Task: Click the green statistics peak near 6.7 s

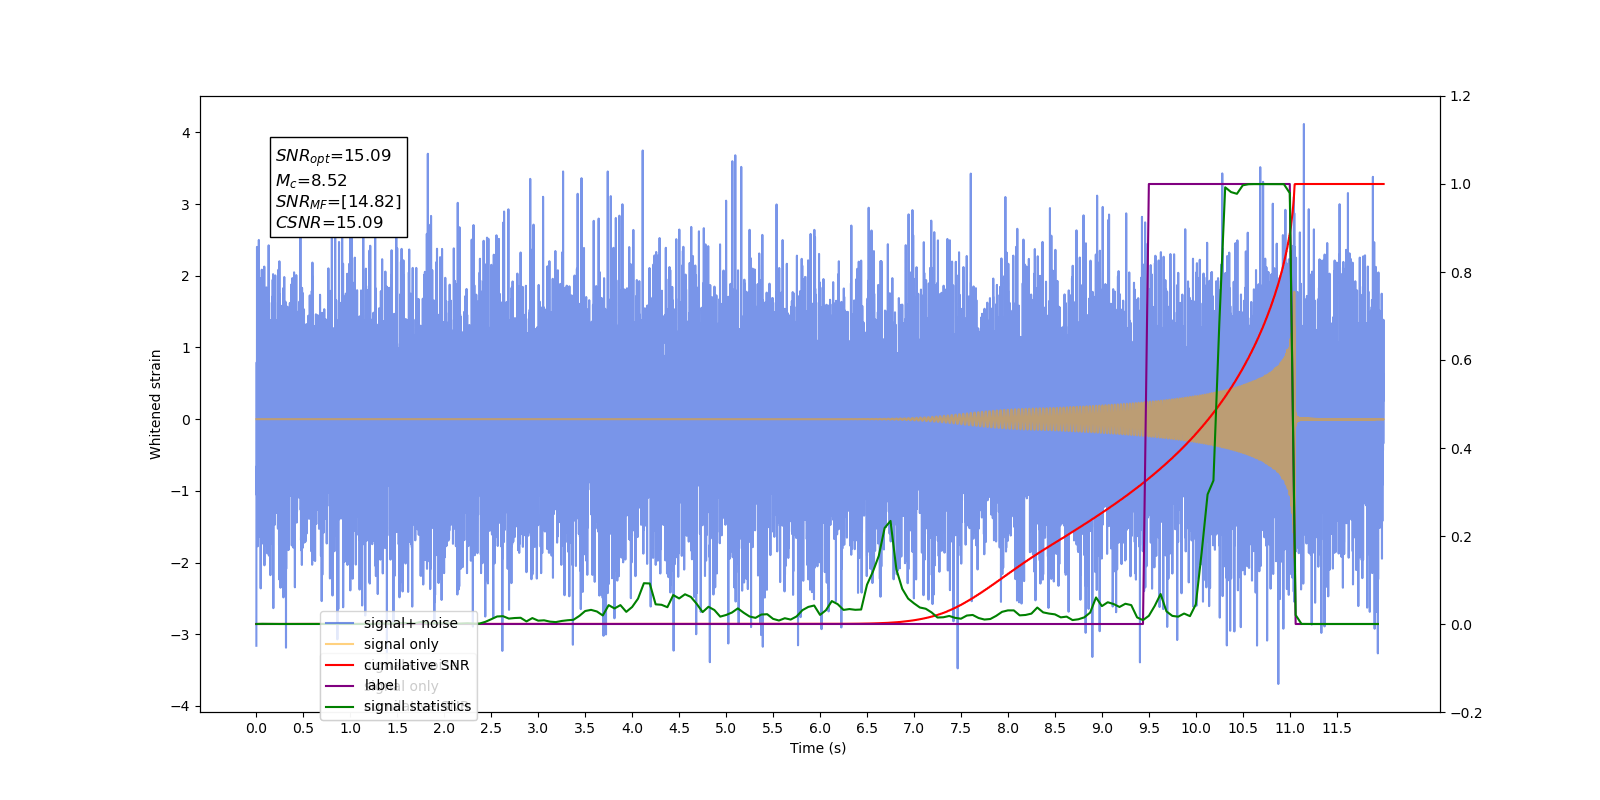Action: pyautogui.click(x=889, y=522)
